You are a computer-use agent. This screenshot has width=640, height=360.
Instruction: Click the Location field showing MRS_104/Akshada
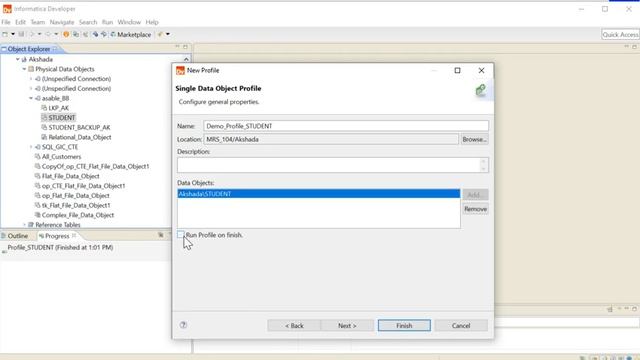pyautogui.click(x=331, y=139)
